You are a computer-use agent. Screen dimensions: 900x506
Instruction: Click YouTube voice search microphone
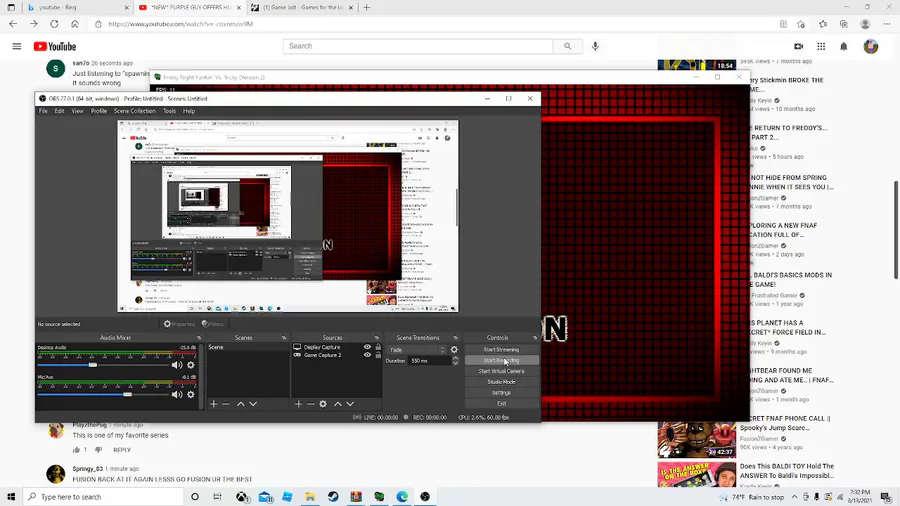(x=595, y=46)
